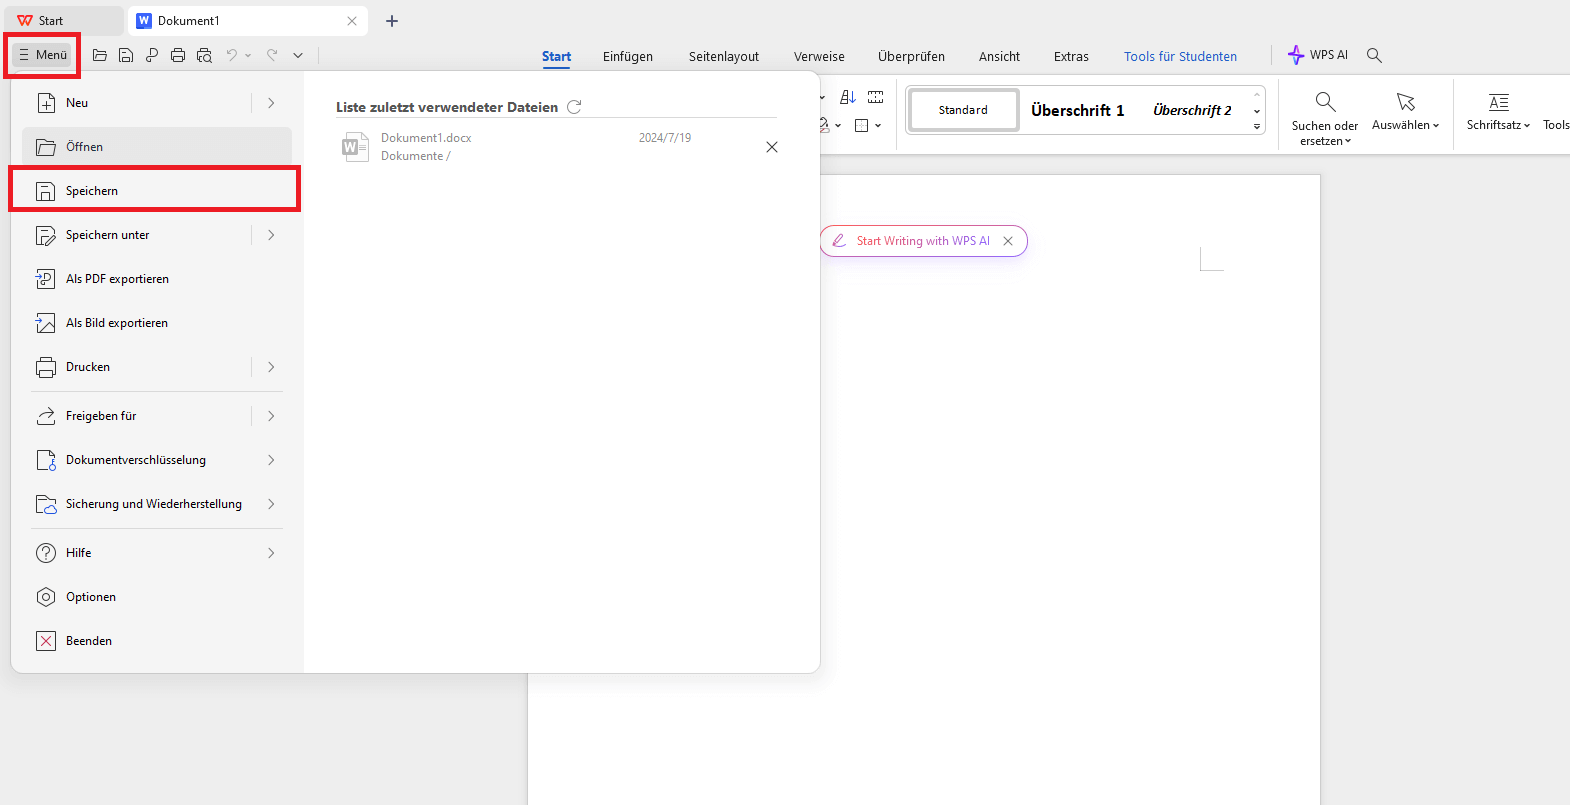Remove Dokument1.docx from recent list
1570x805 pixels.
(x=772, y=147)
